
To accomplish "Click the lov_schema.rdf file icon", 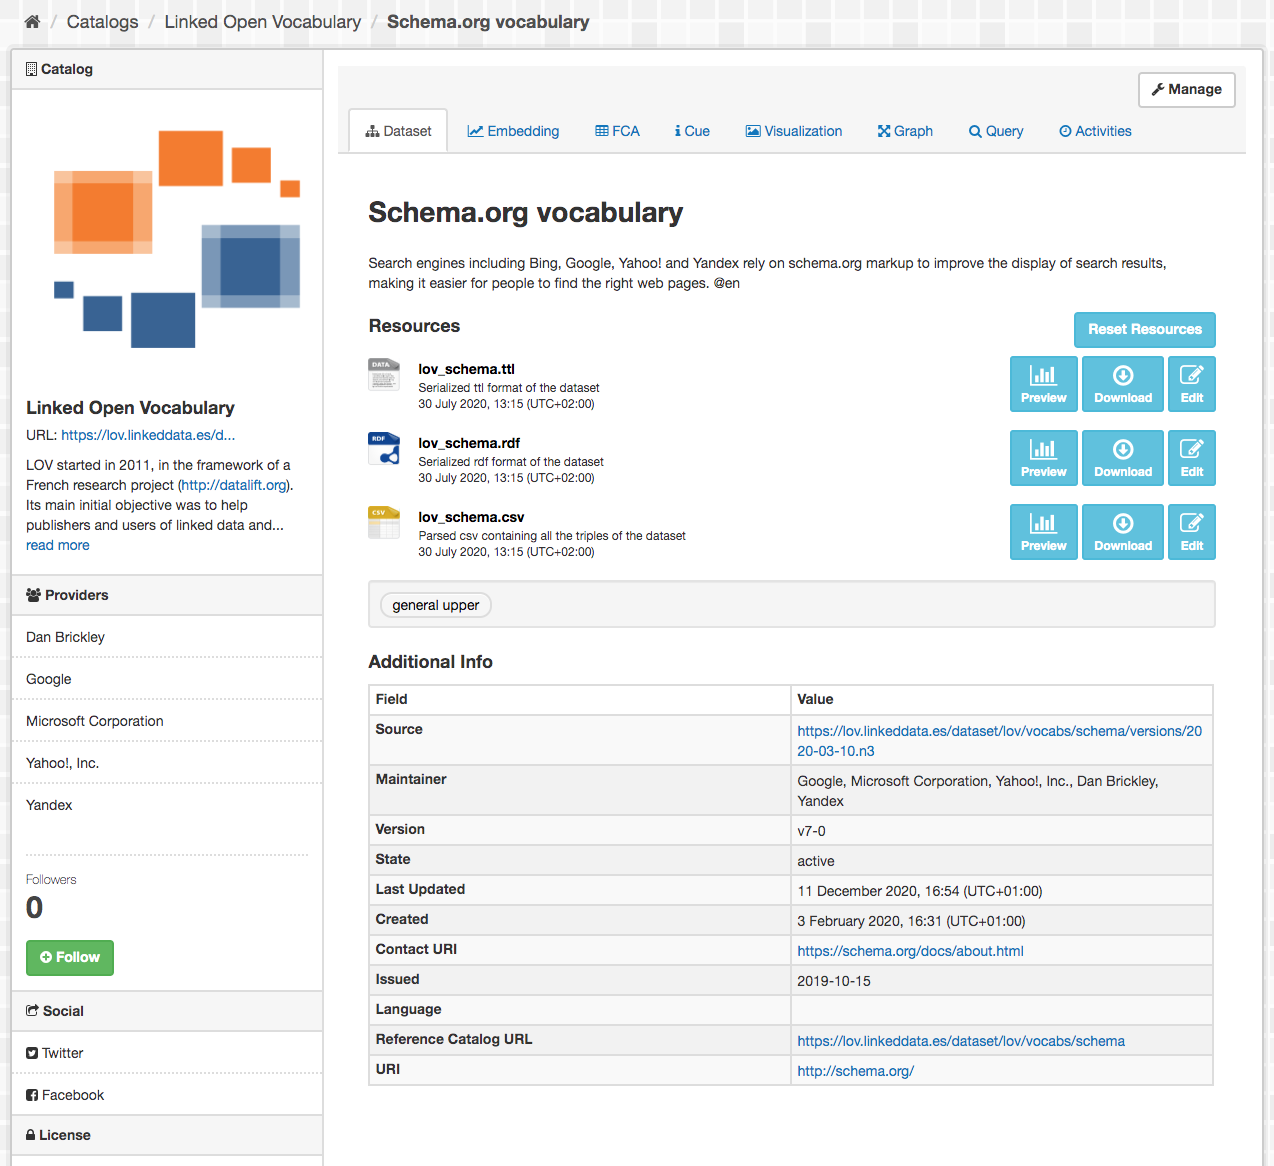I will [x=384, y=449].
